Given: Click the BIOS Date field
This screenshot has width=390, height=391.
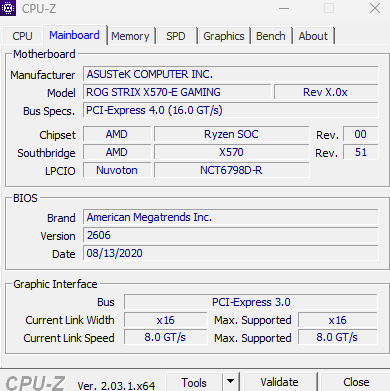Looking at the screenshot, I should coord(231,253).
